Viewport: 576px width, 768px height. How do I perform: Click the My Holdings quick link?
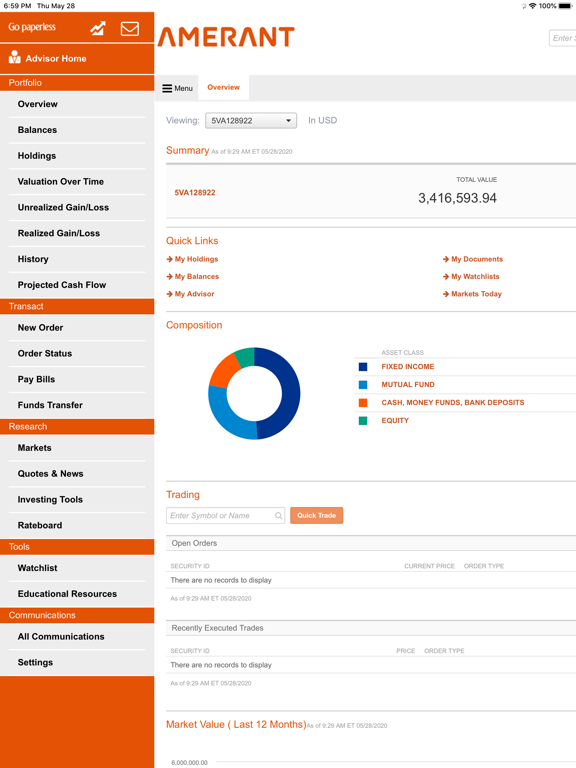pos(196,259)
